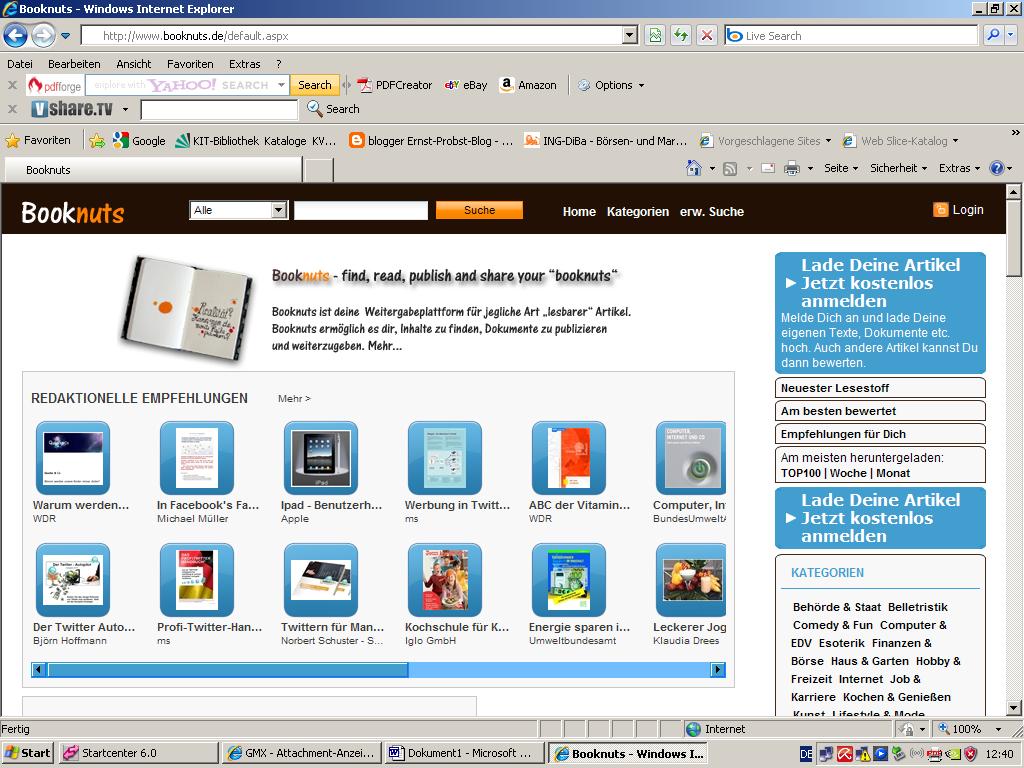
Task: Click the page scrollbar down arrow
Action: point(1014,707)
